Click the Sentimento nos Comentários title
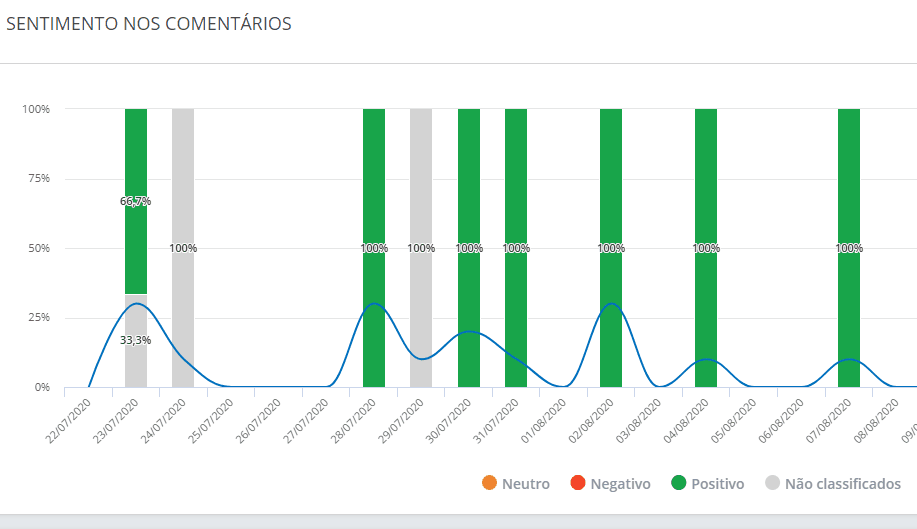This screenshot has height=529, width=917. pos(149,24)
